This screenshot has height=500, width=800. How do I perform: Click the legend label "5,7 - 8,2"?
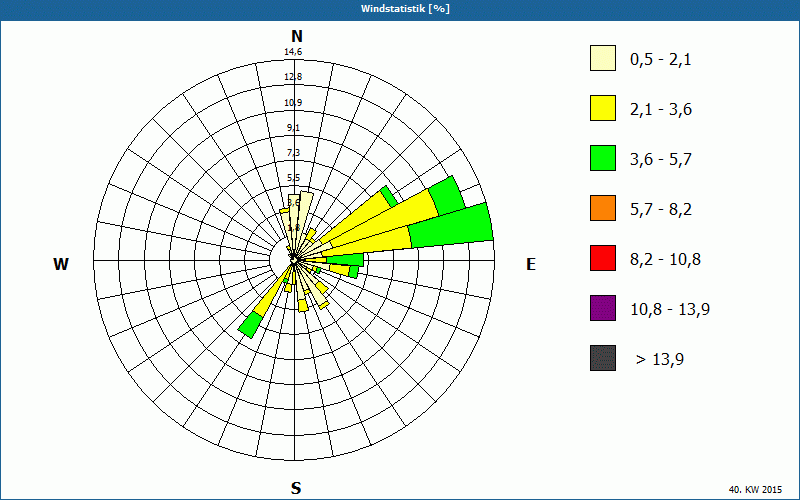661,210
